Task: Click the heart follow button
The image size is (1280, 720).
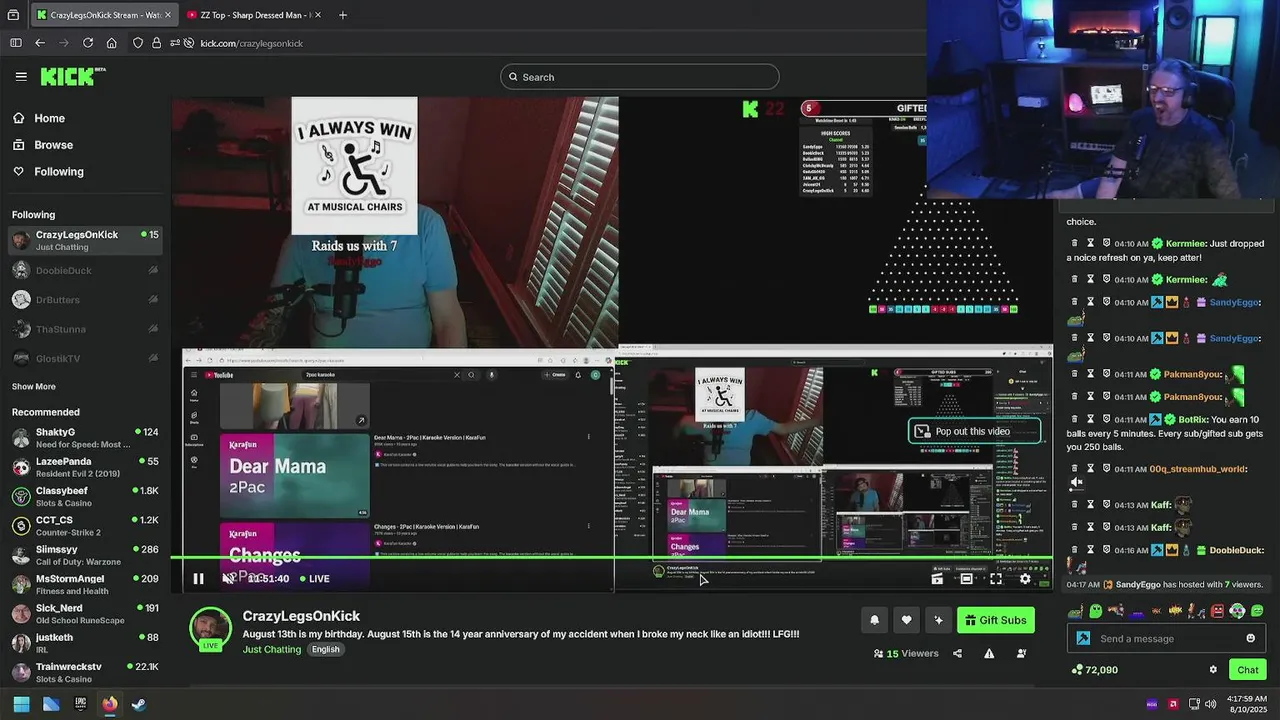Action: (906, 620)
